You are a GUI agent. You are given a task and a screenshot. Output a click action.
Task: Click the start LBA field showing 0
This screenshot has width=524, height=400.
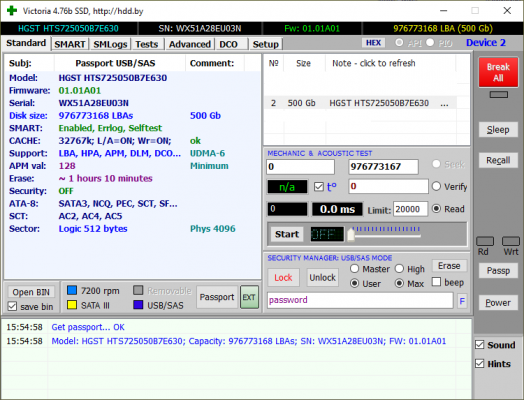click(x=300, y=167)
